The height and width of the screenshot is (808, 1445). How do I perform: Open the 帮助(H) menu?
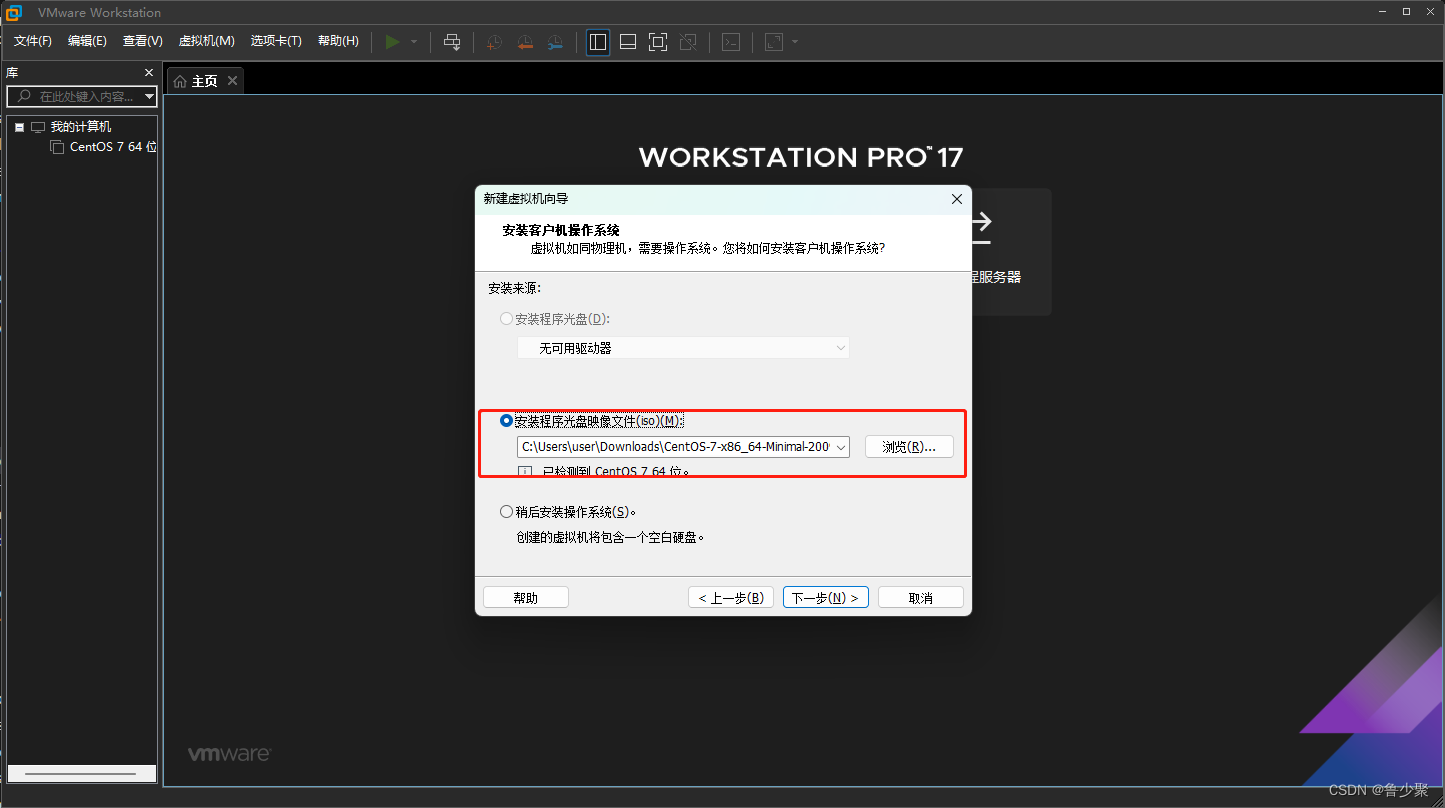pyautogui.click(x=338, y=41)
